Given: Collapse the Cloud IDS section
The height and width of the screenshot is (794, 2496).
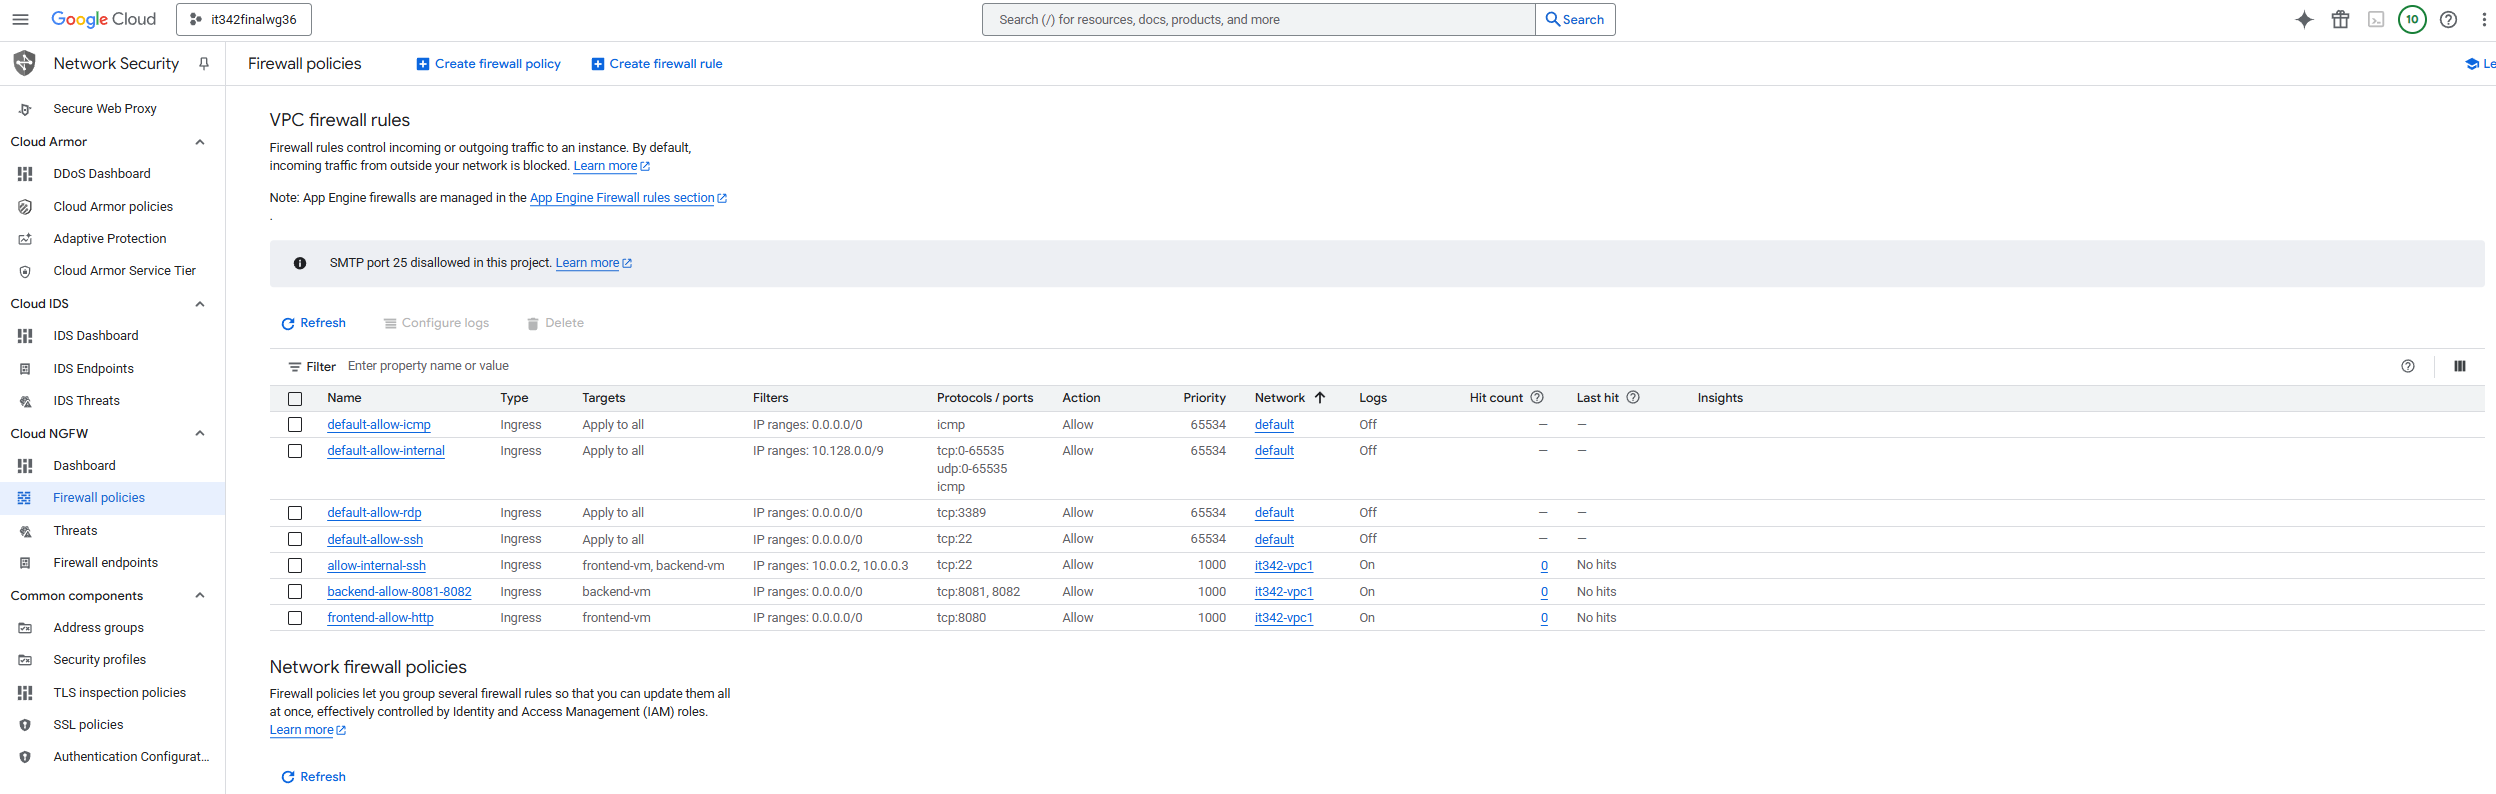Looking at the screenshot, I should (200, 304).
